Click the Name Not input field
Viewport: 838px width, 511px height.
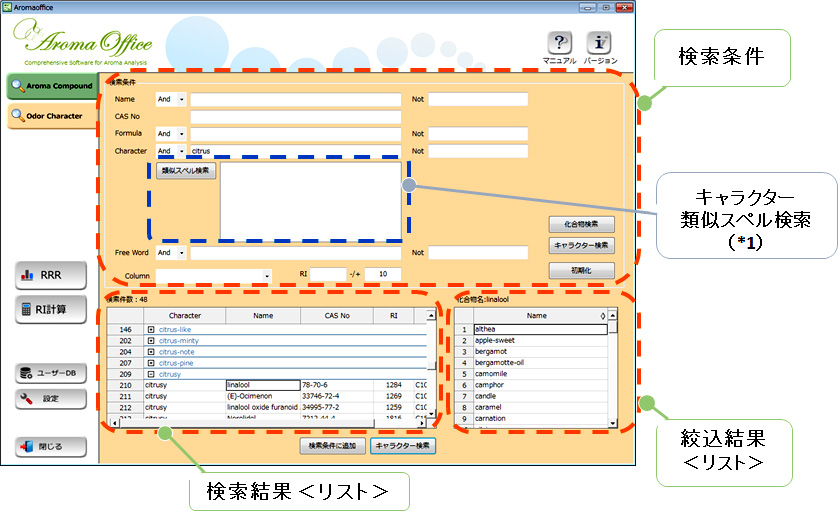tap(478, 99)
